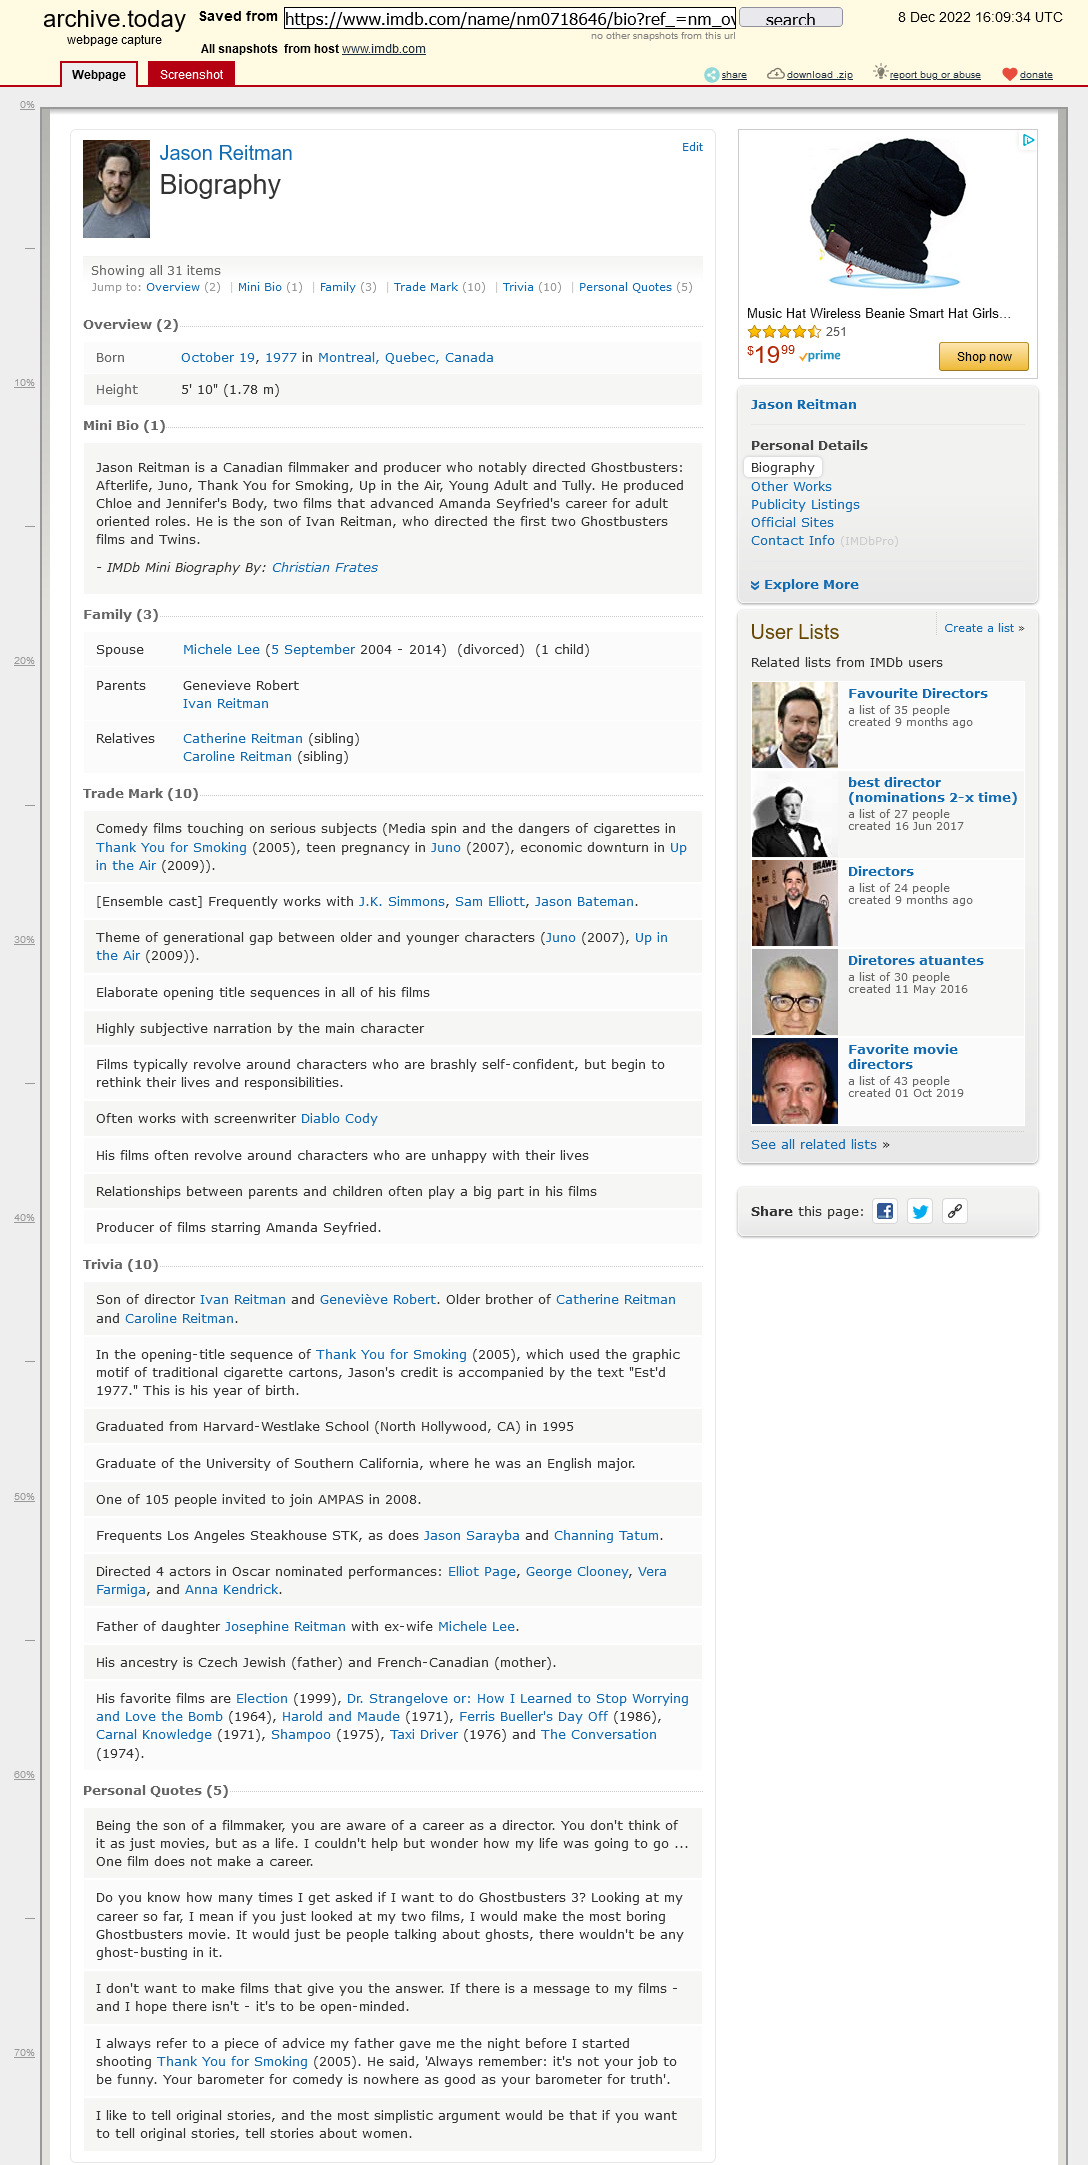Open Michele Lee spouse link
This screenshot has height=2165, width=1088.
pyautogui.click(x=221, y=650)
